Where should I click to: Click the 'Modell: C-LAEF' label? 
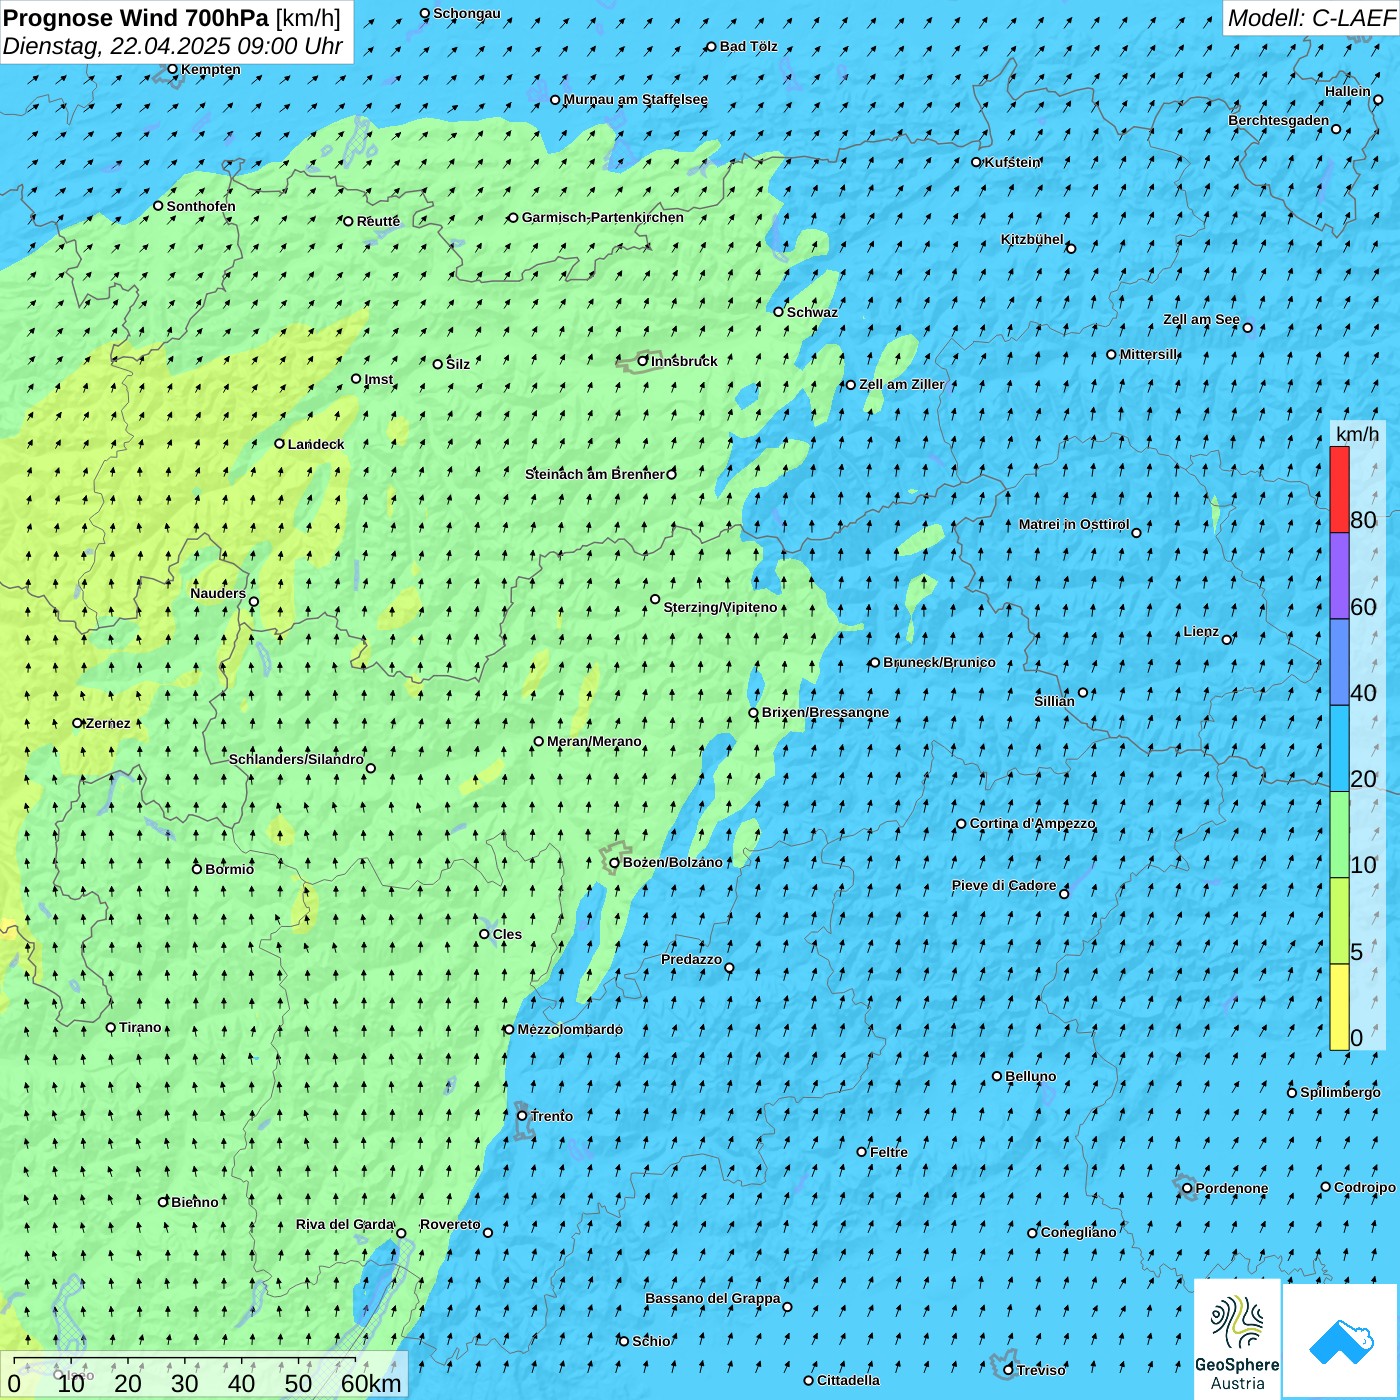[1311, 18]
